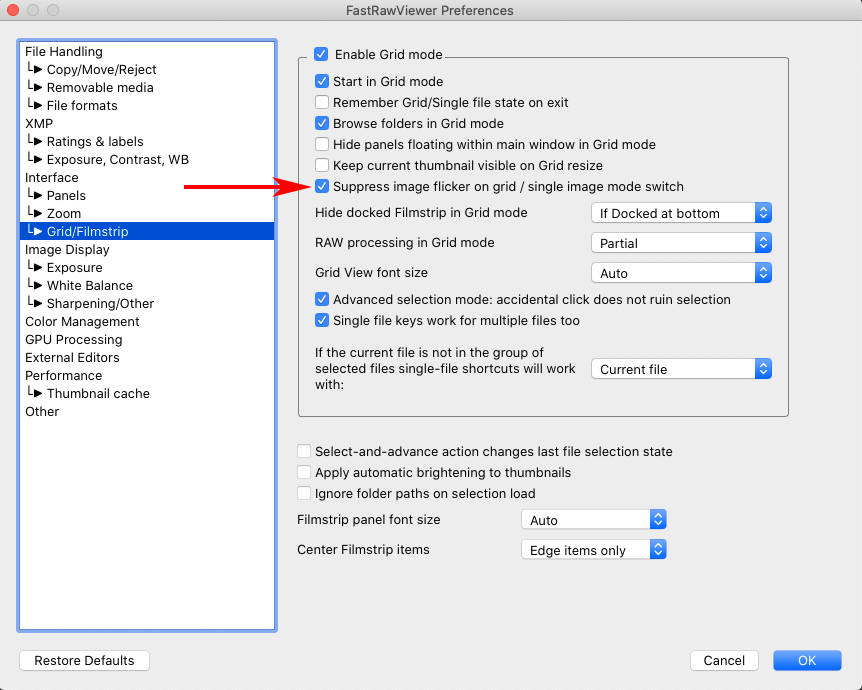Viewport: 862px width, 690px height.
Task: Open the Color Management preferences
Action: click(82, 322)
